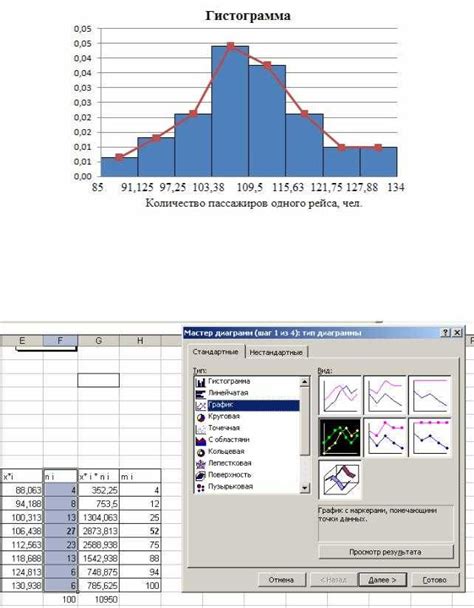Image resolution: width=474 pixels, height=608 pixels.
Task: Select the Гистограмма chart type icon
Action: 201,382
